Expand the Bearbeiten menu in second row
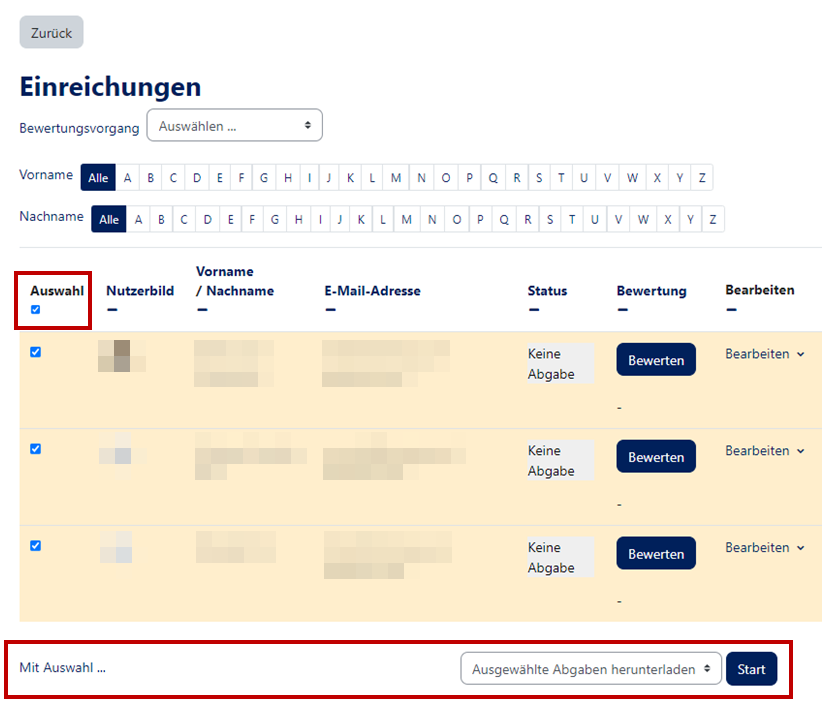This screenshot has width=838, height=704. (x=764, y=451)
